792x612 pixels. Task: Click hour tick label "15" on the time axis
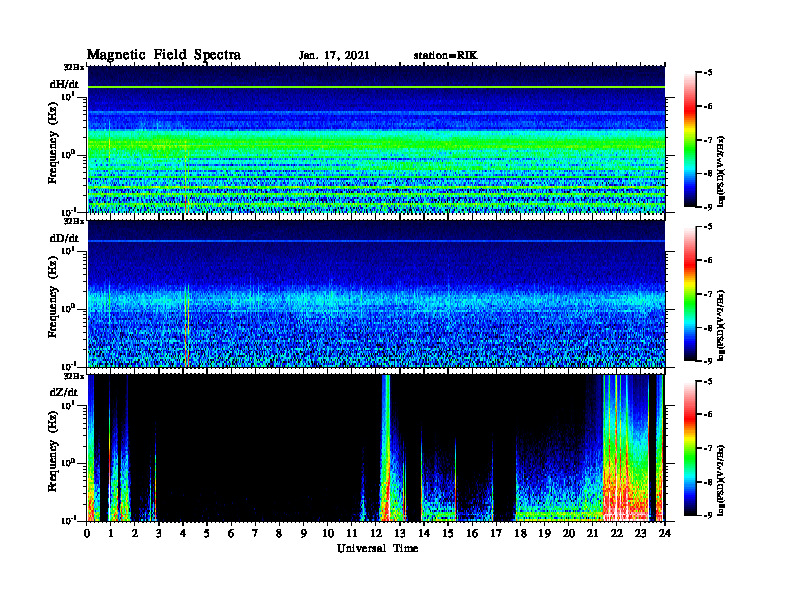[x=448, y=533]
